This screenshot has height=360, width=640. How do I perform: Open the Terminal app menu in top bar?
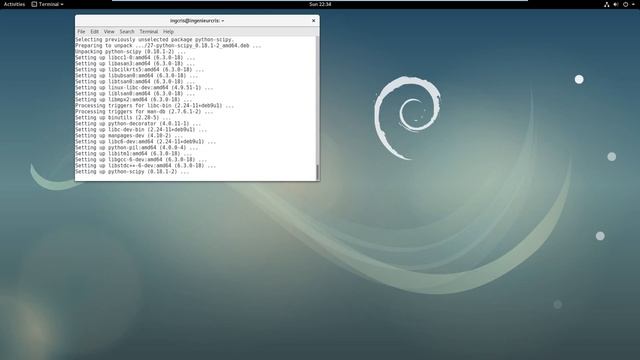(x=47, y=4)
